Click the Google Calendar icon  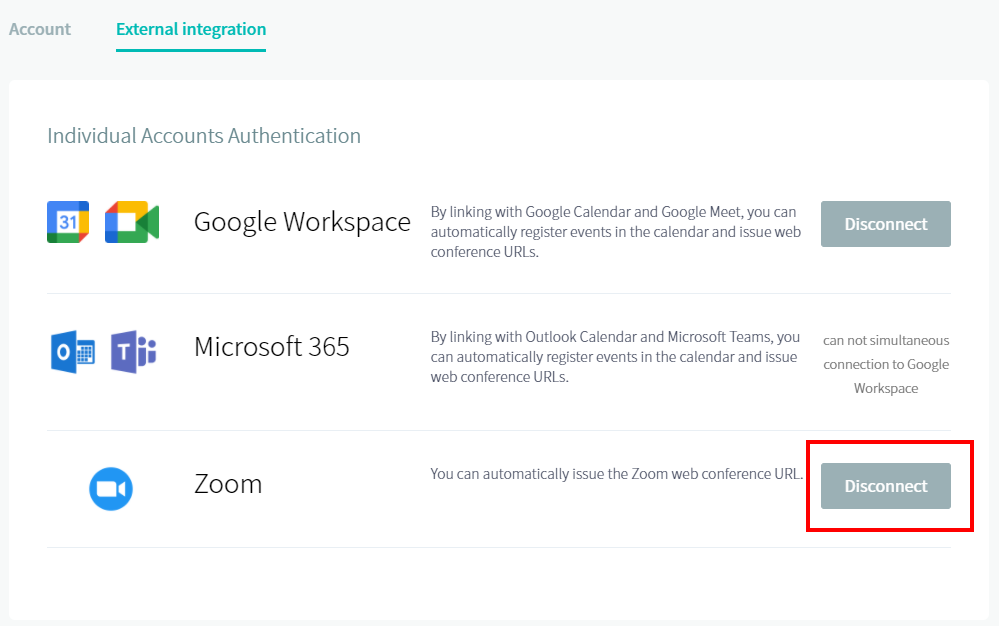pyautogui.click(x=68, y=222)
